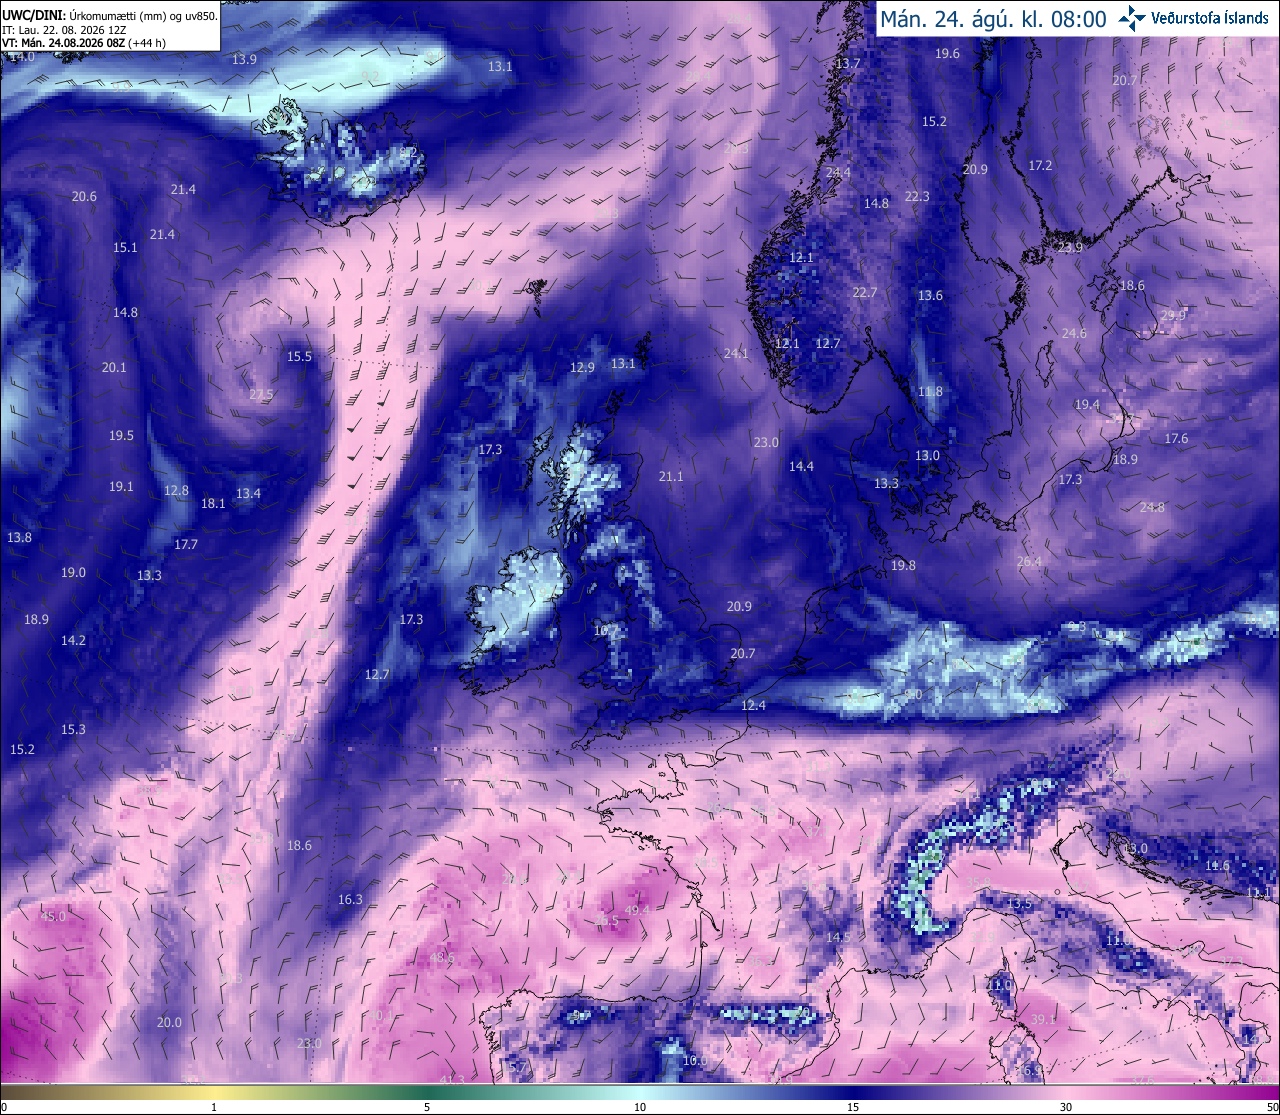
Task: Click the 50 mark on the color scale
Action: tap(1272, 1107)
